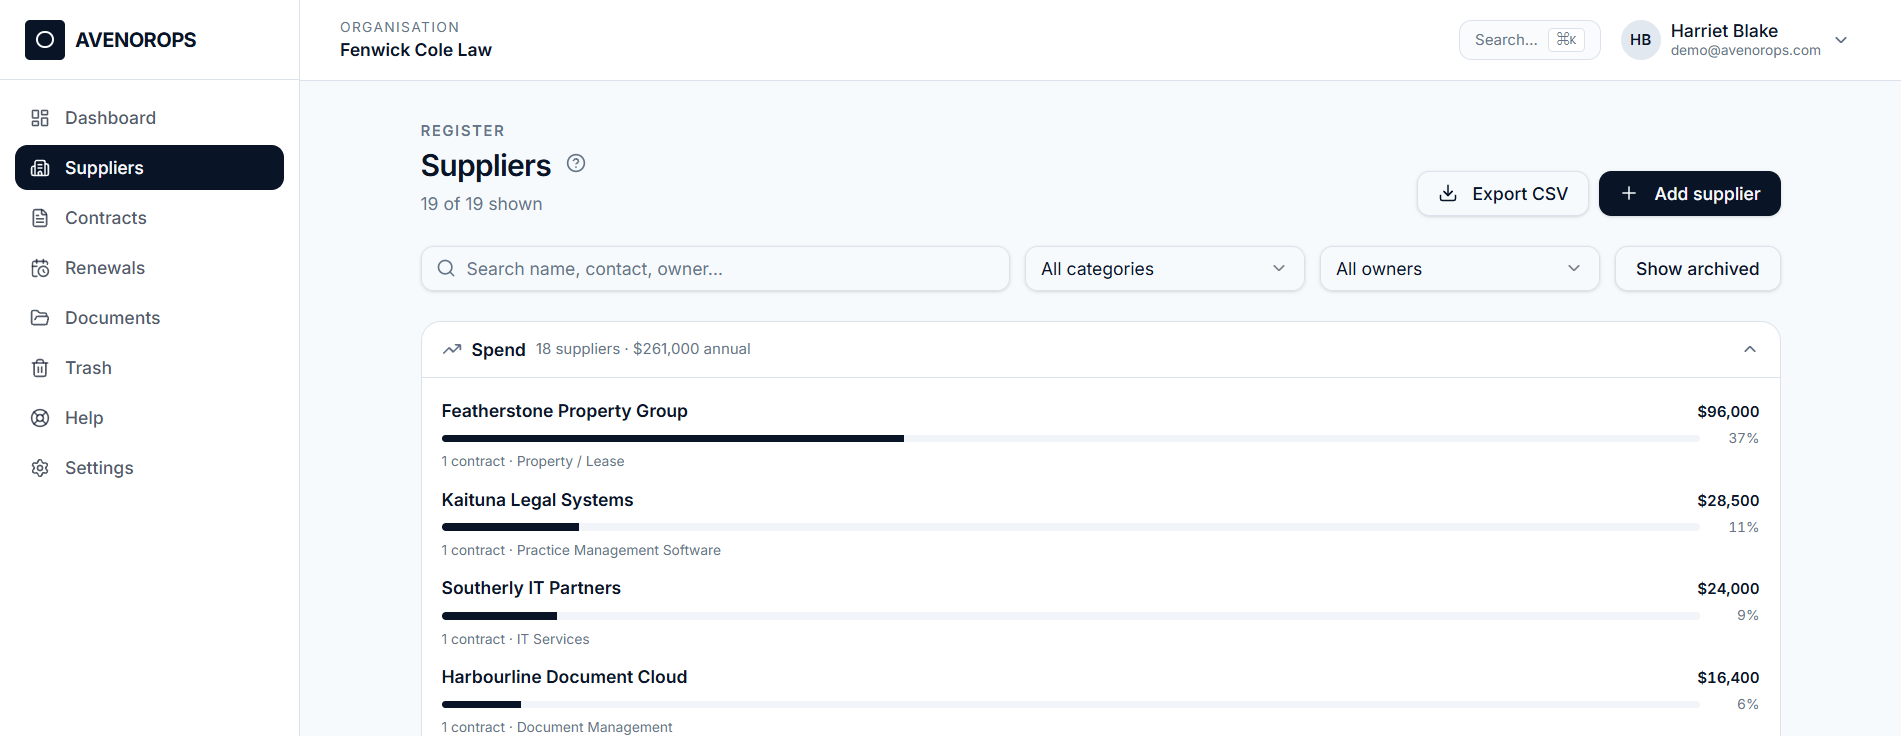Open the All owners filter dropdown
The width and height of the screenshot is (1901, 736).
[1460, 269]
